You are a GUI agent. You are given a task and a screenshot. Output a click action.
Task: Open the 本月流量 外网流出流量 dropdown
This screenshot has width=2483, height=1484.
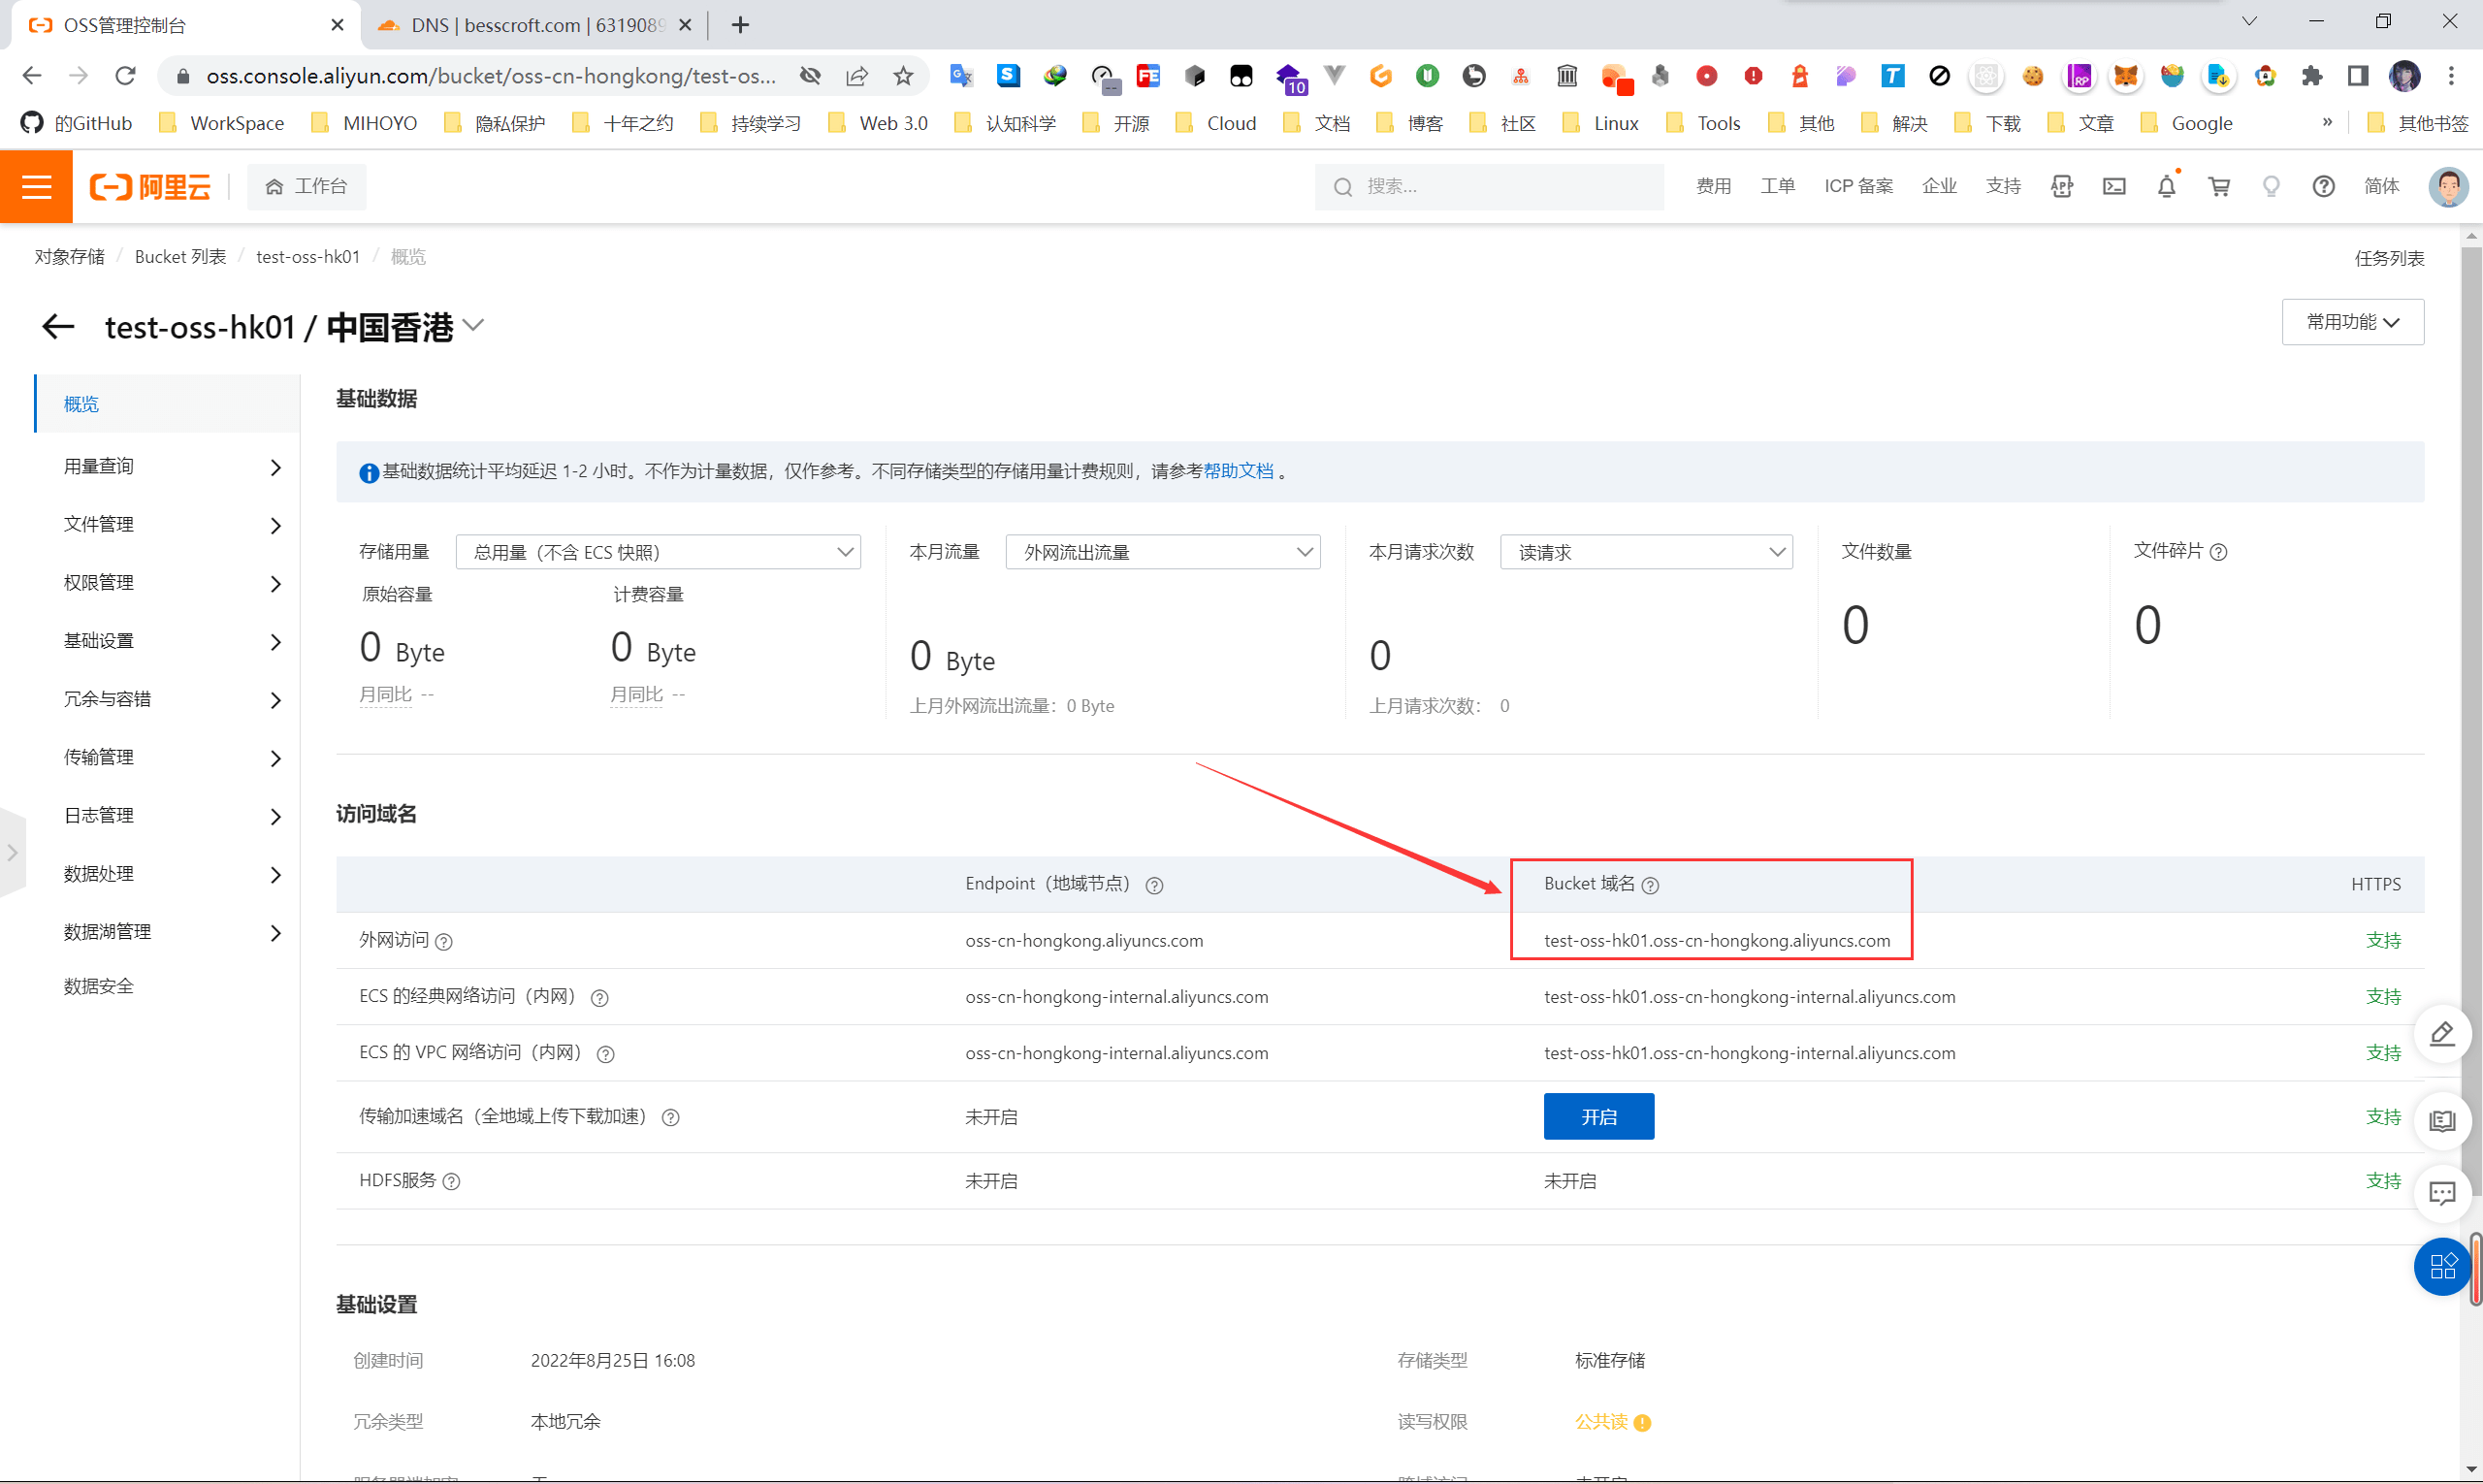pos(1163,552)
